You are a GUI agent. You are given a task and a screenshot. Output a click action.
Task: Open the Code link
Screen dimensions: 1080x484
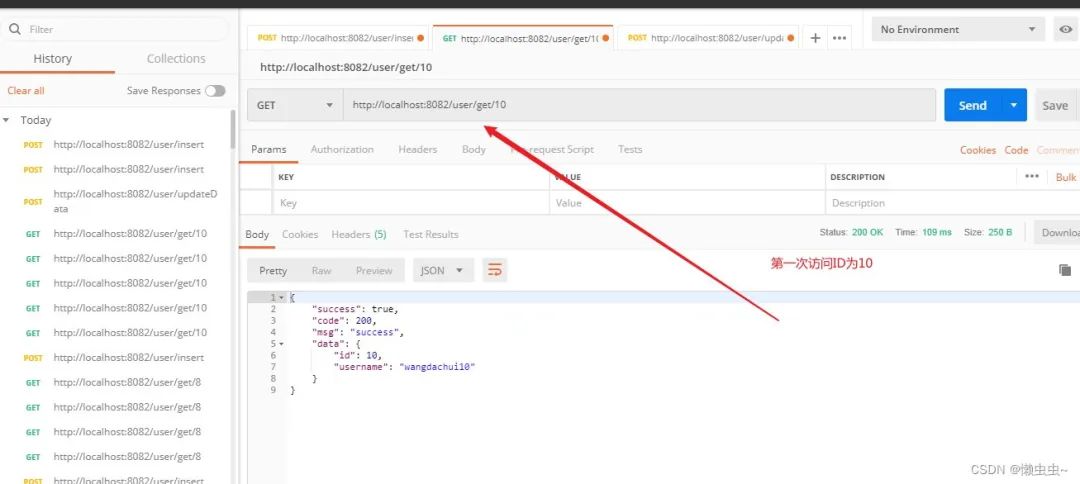click(x=1016, y=149)
